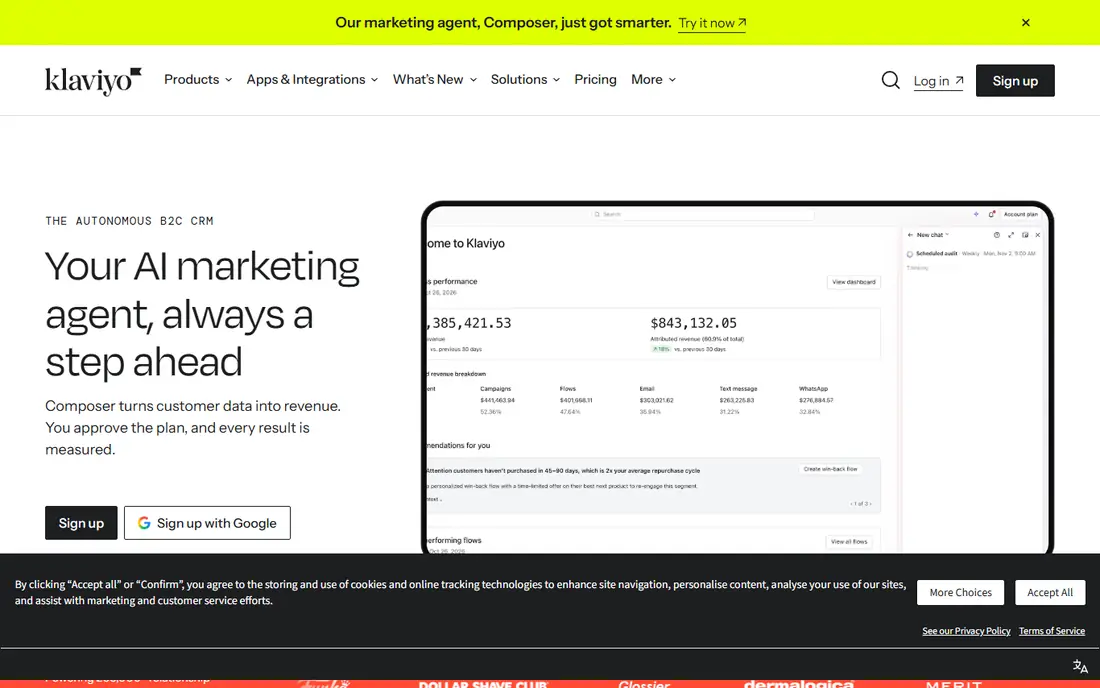Screen dimensions: 1100x688
Task: Click the Campaigns revenue column label
Action: pyautogui.click(x=495, y=389)
